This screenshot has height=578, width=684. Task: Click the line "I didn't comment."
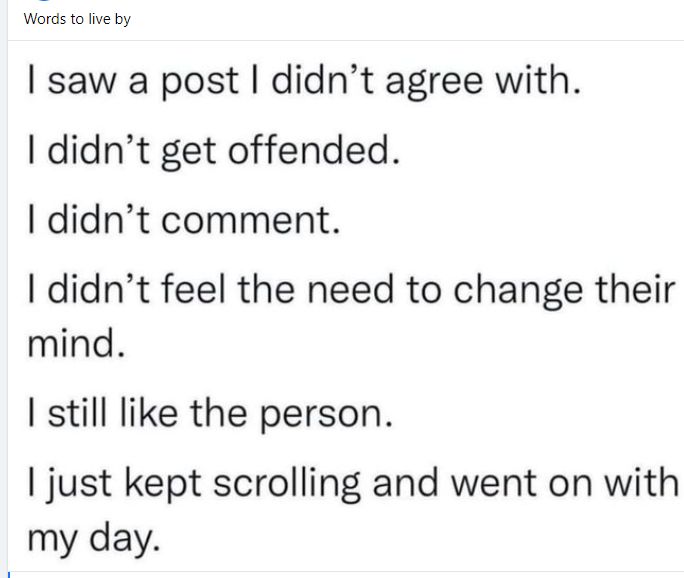point(183,220)
